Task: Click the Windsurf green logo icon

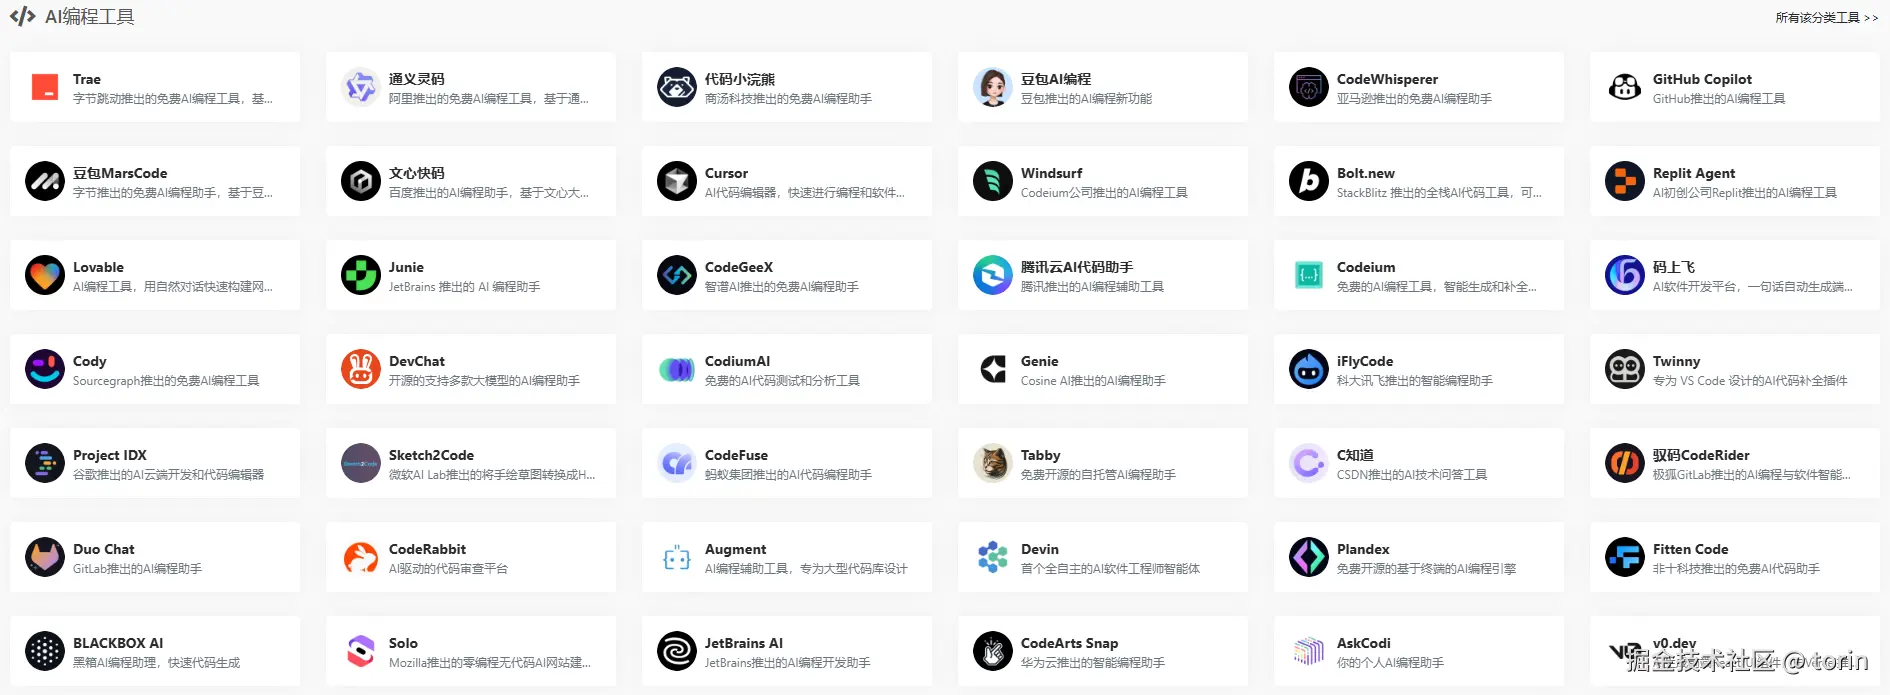Action: point(993,182)
